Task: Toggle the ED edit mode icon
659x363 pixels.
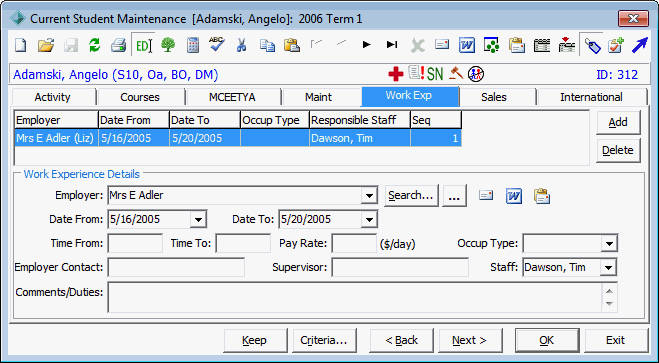Action: pos(143,45)
